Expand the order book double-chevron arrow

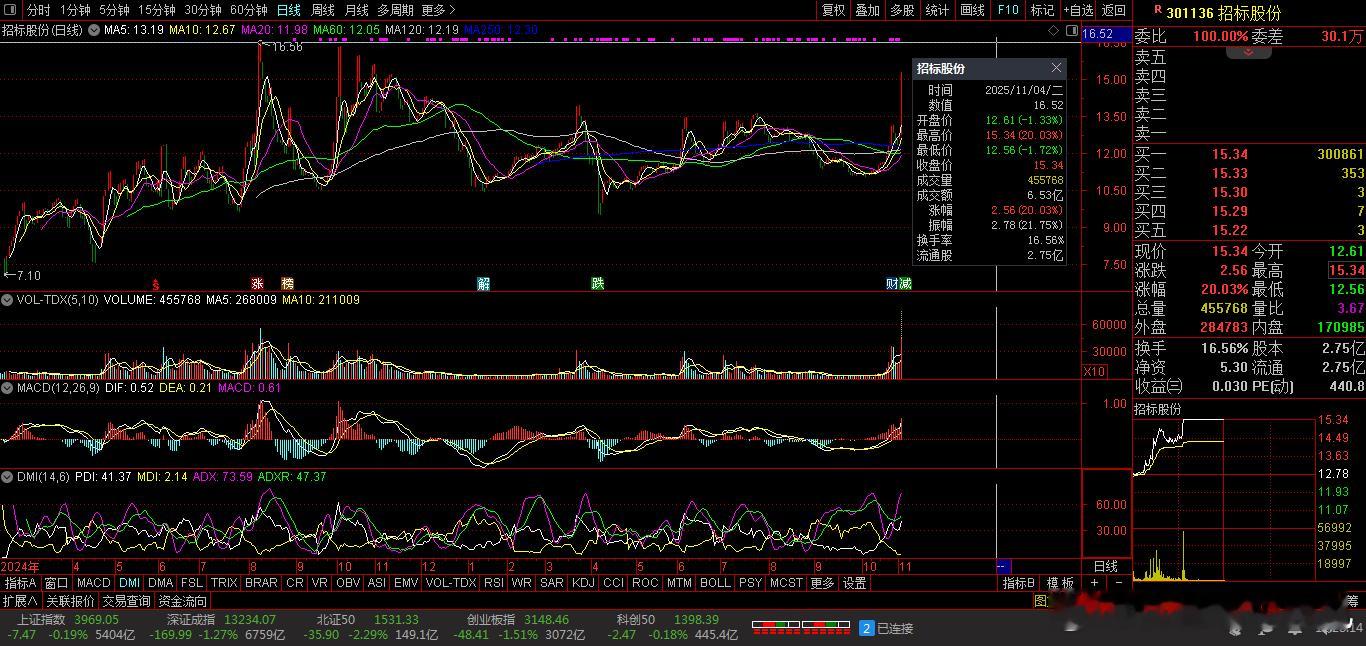[1248, 51]
